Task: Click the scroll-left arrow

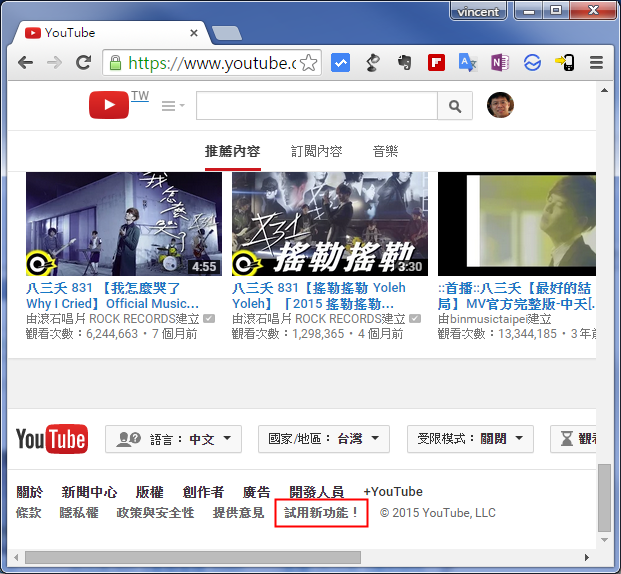Action: click(x=16, y=558)
